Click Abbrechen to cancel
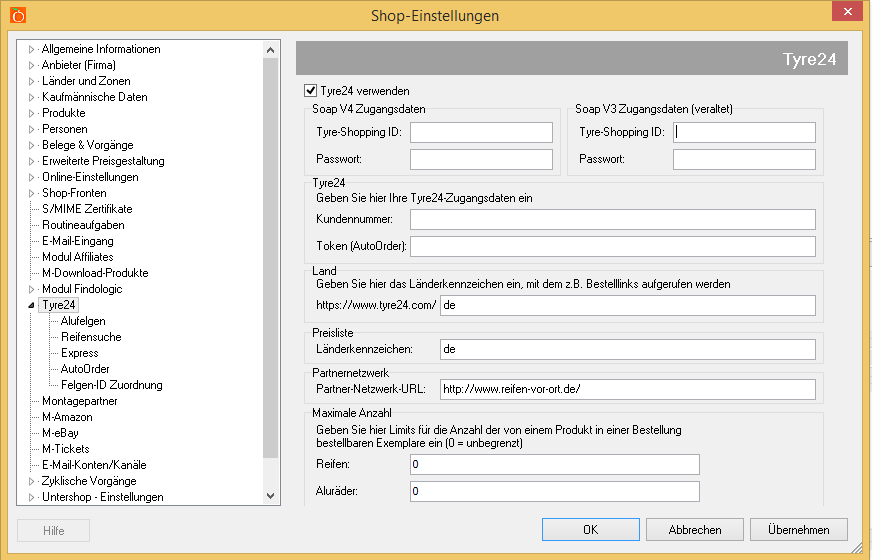 pyautogui.click(x=695, y=529)
